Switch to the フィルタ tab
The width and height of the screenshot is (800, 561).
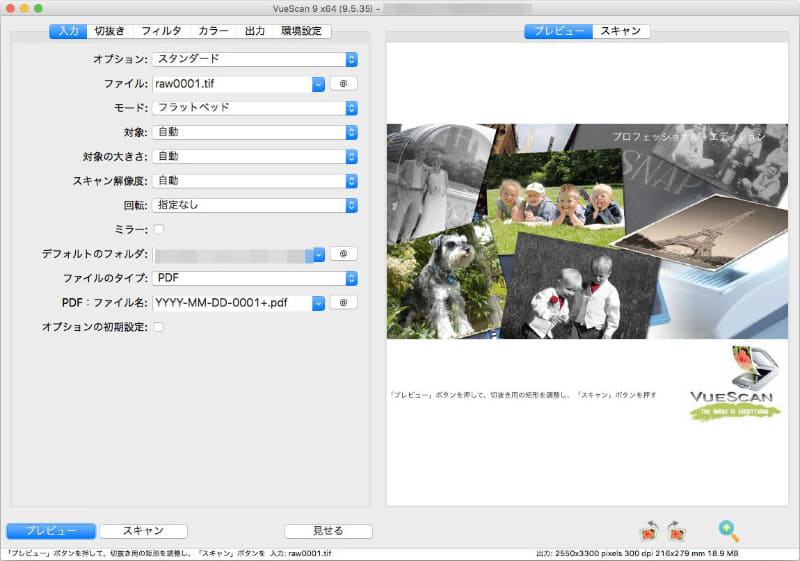pyautogui.click(x=161, y=31)
